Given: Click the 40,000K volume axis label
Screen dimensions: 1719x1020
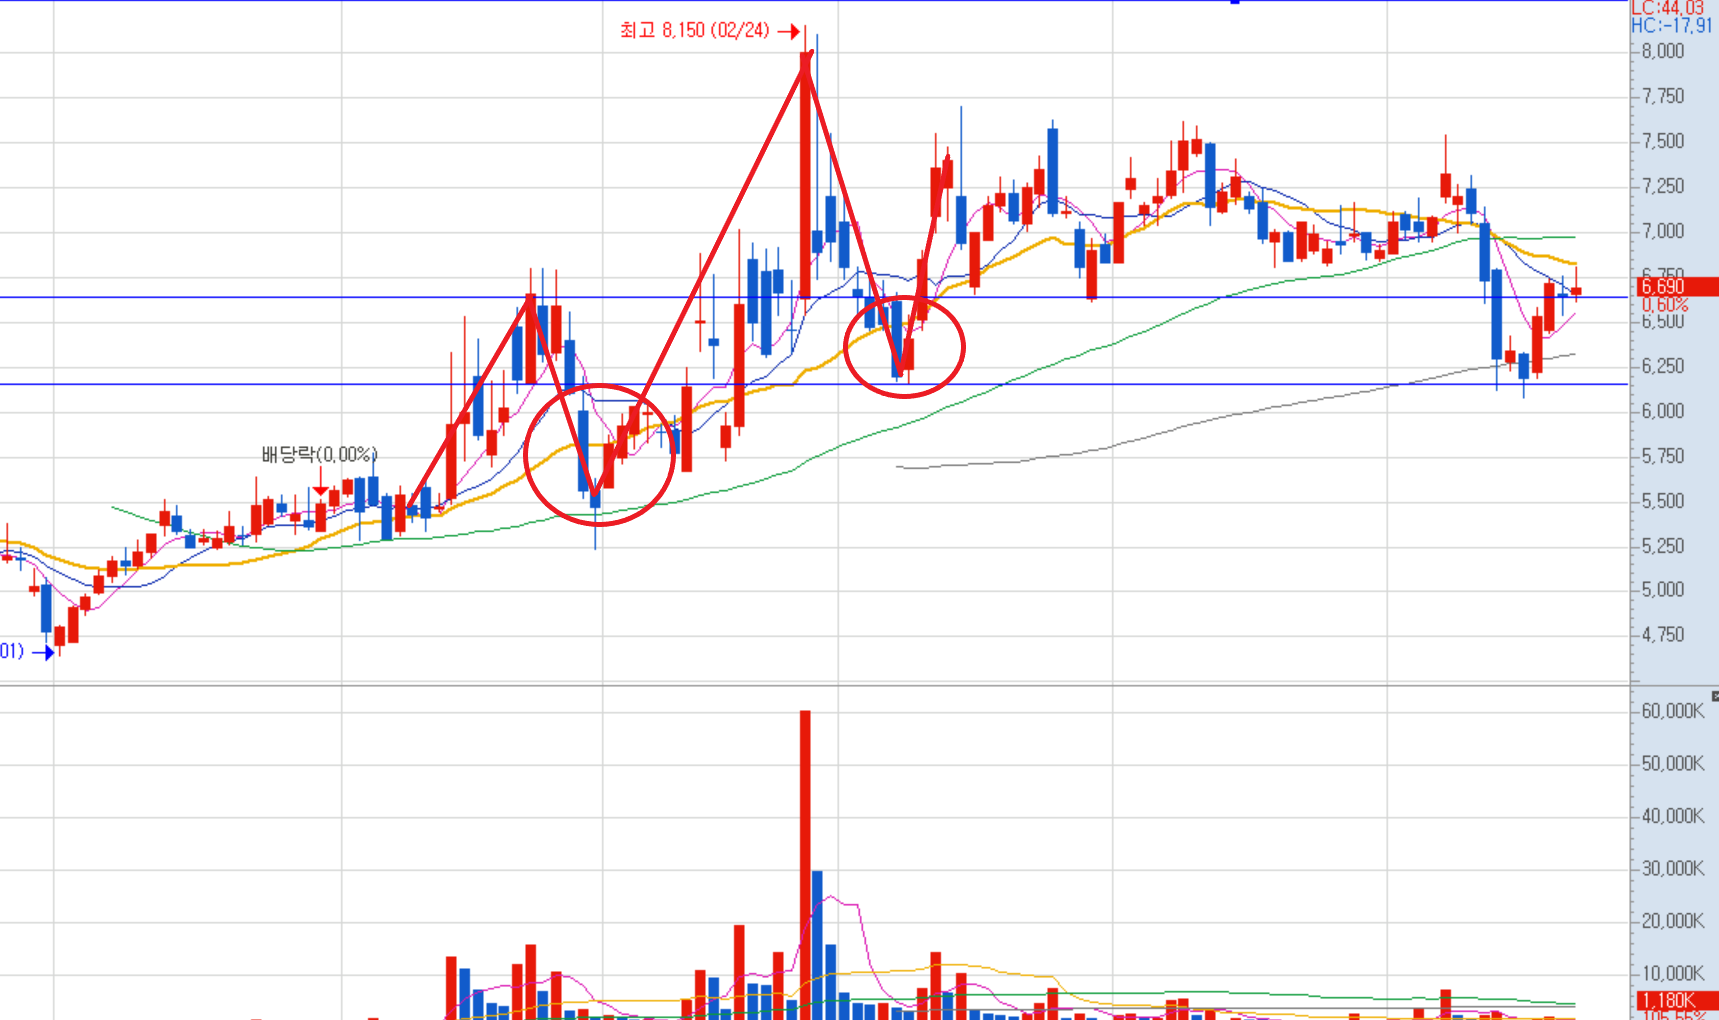Looking at the screenshot, I should (1673, 817).
